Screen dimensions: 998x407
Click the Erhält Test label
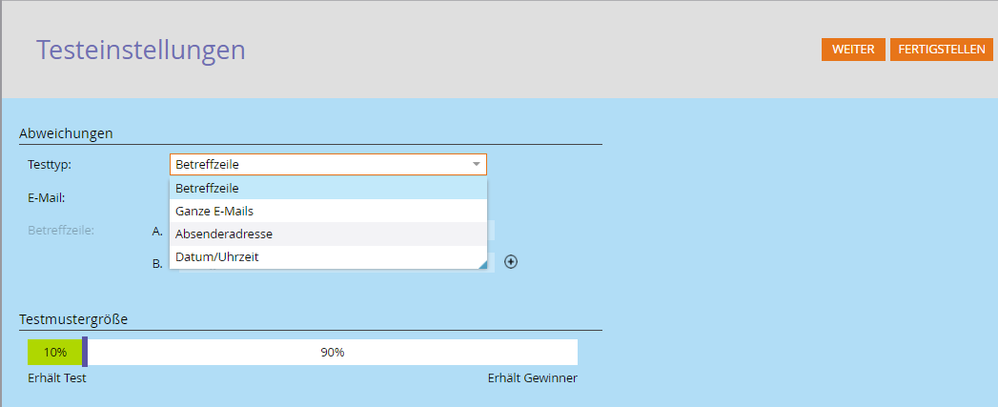coord(57,377)
